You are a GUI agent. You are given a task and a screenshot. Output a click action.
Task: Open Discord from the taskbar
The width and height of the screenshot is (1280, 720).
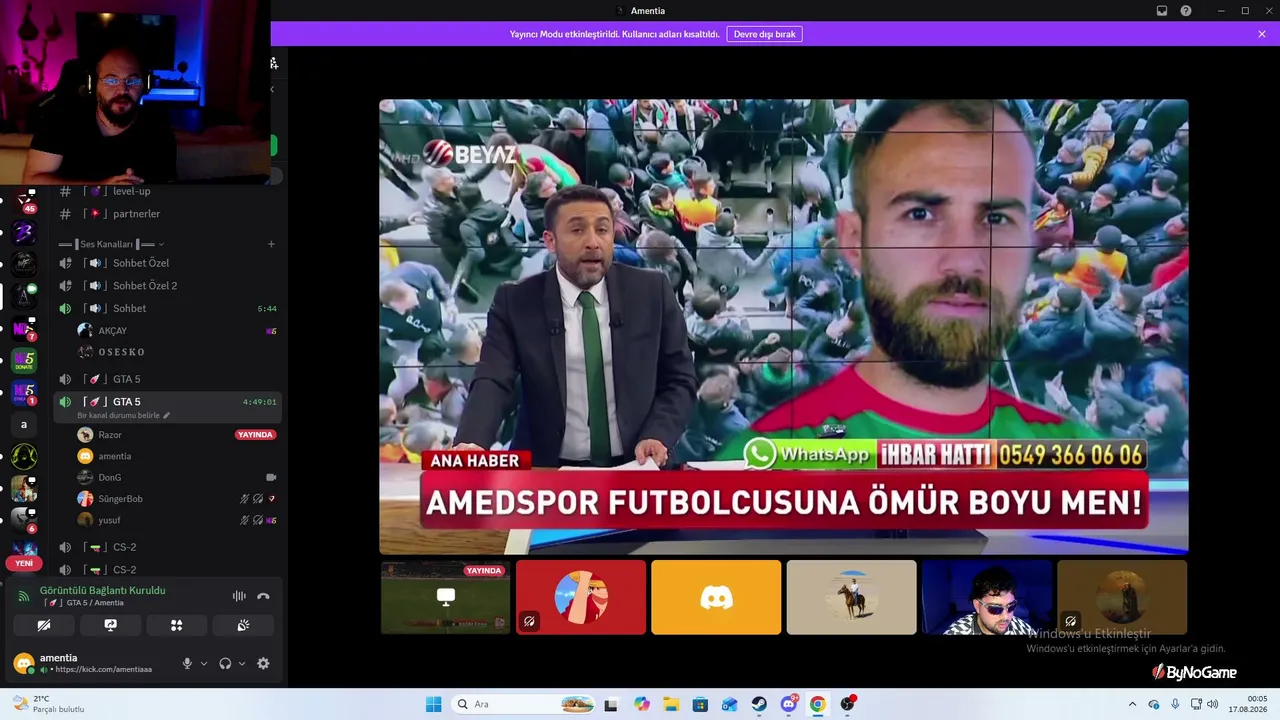[x=789, y=704]
